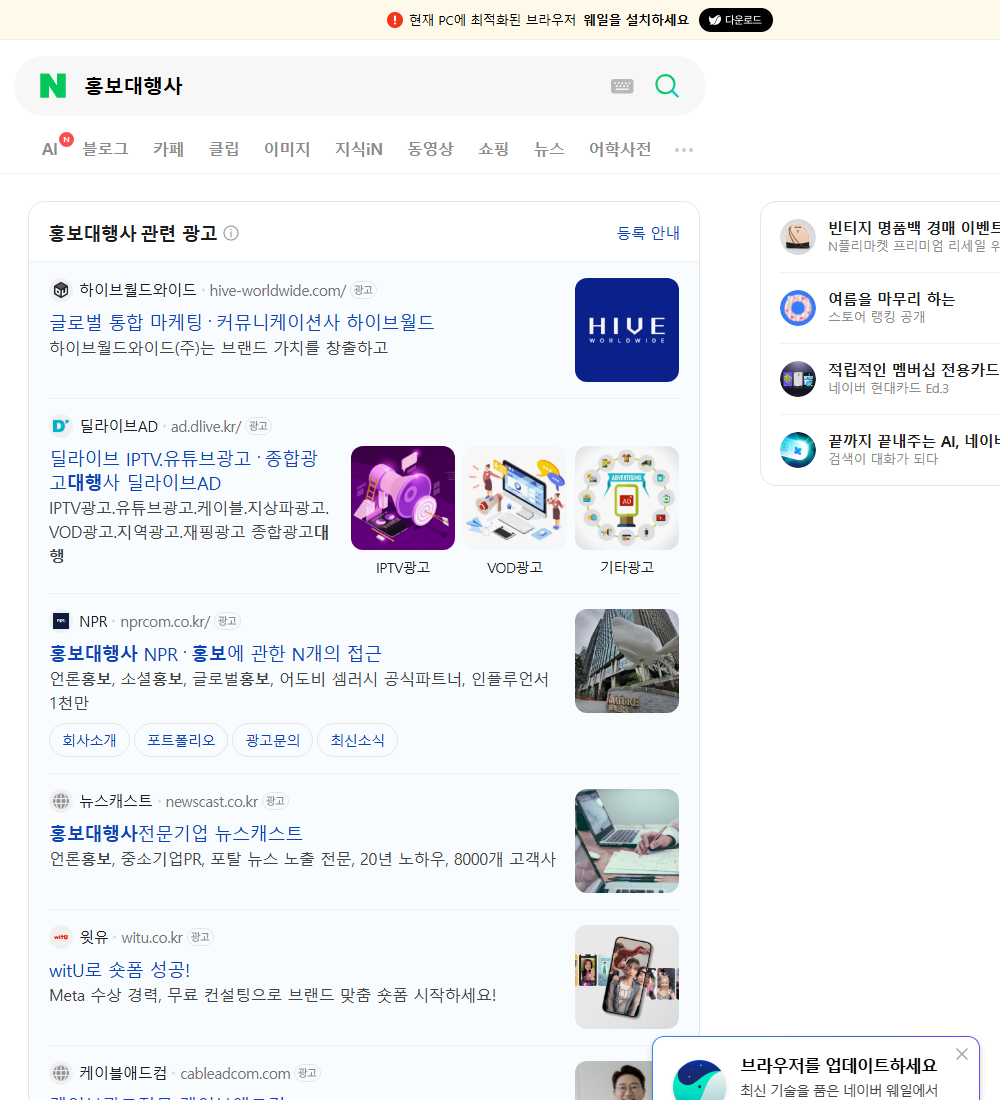This screenshot has height=1100, width=1000.
Task: Click the red warning icon in top banner
Action: (x=395, y=20)
